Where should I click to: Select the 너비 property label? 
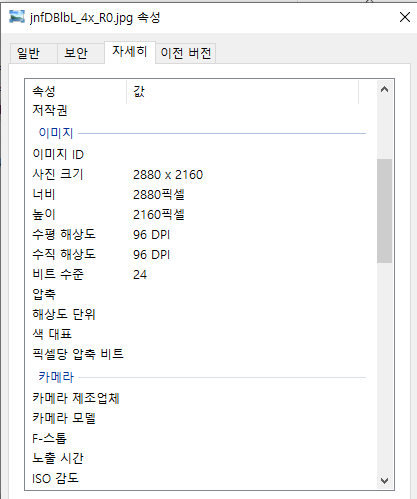coord(44,194)
